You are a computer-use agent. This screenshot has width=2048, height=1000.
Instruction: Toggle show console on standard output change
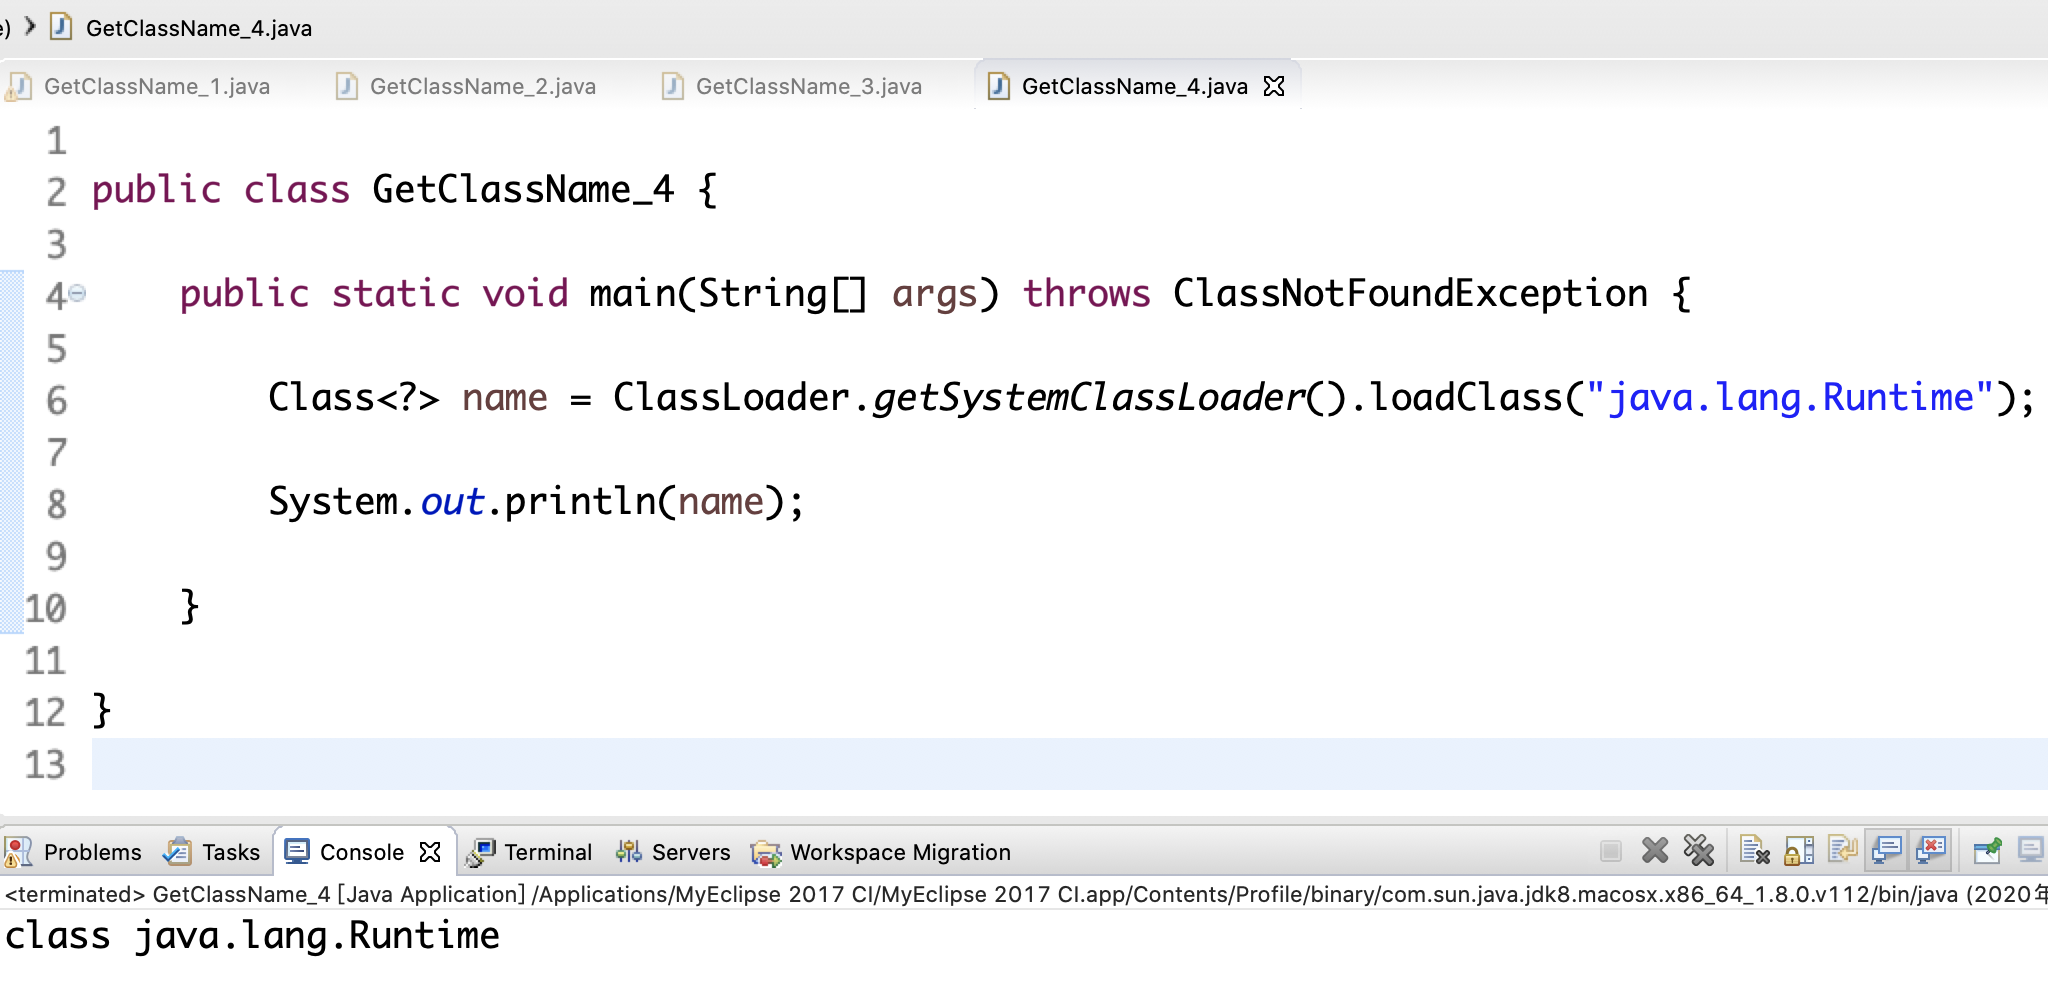tap(1887, 851)
